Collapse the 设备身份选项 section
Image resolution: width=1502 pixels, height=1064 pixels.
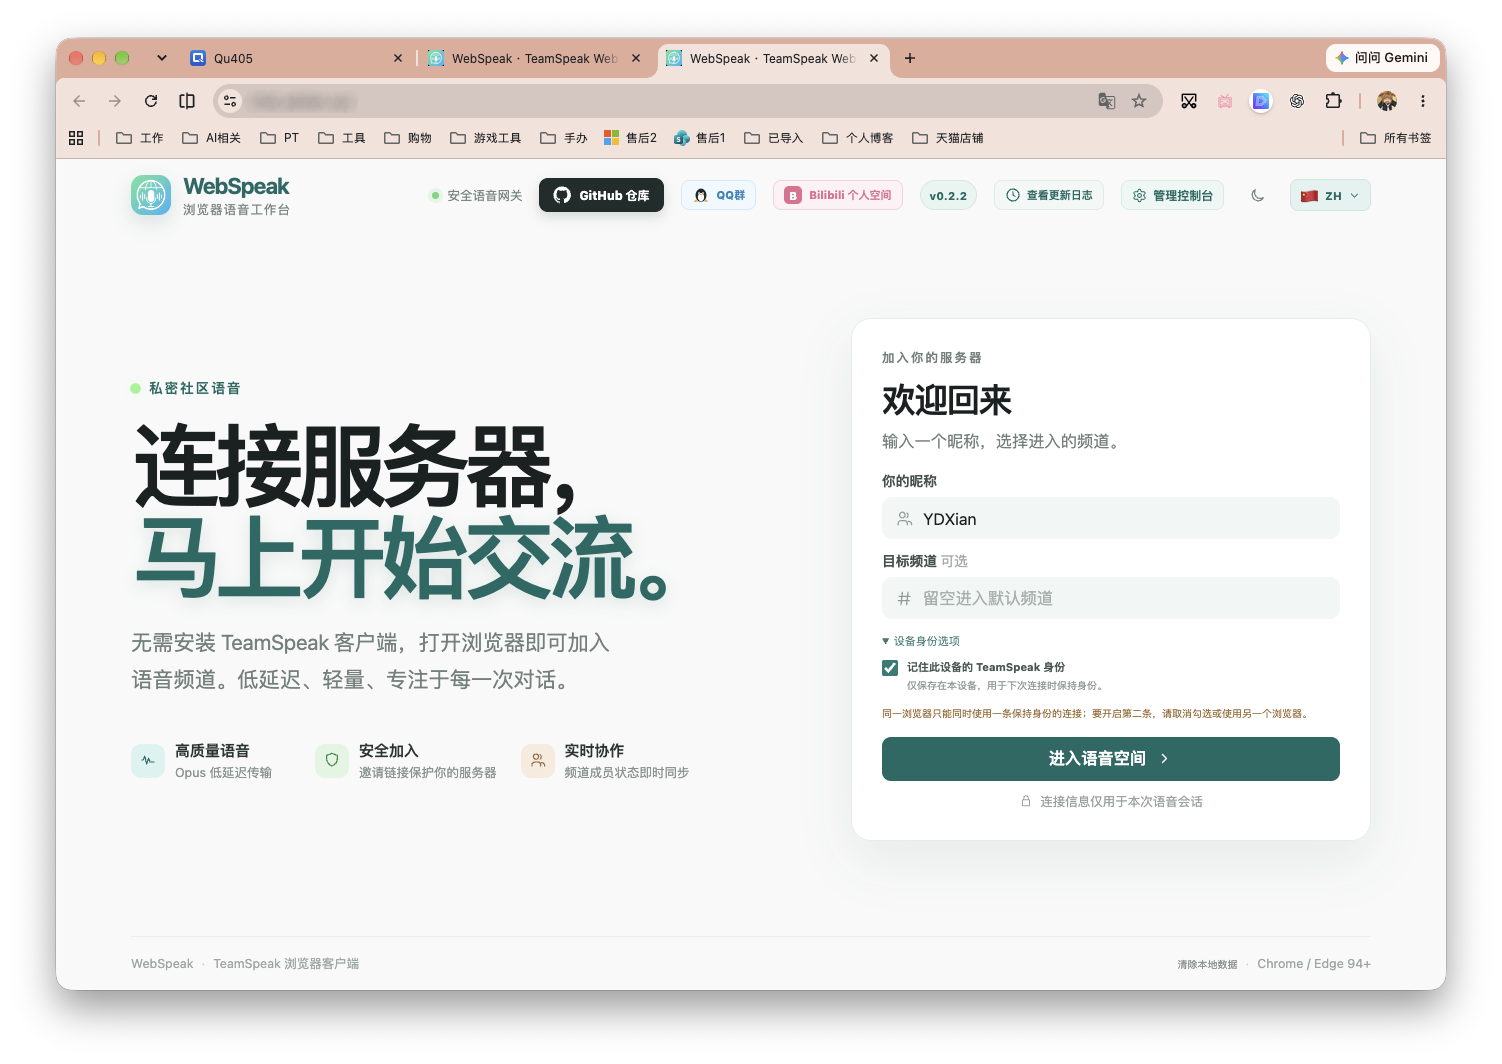[921, 641]
